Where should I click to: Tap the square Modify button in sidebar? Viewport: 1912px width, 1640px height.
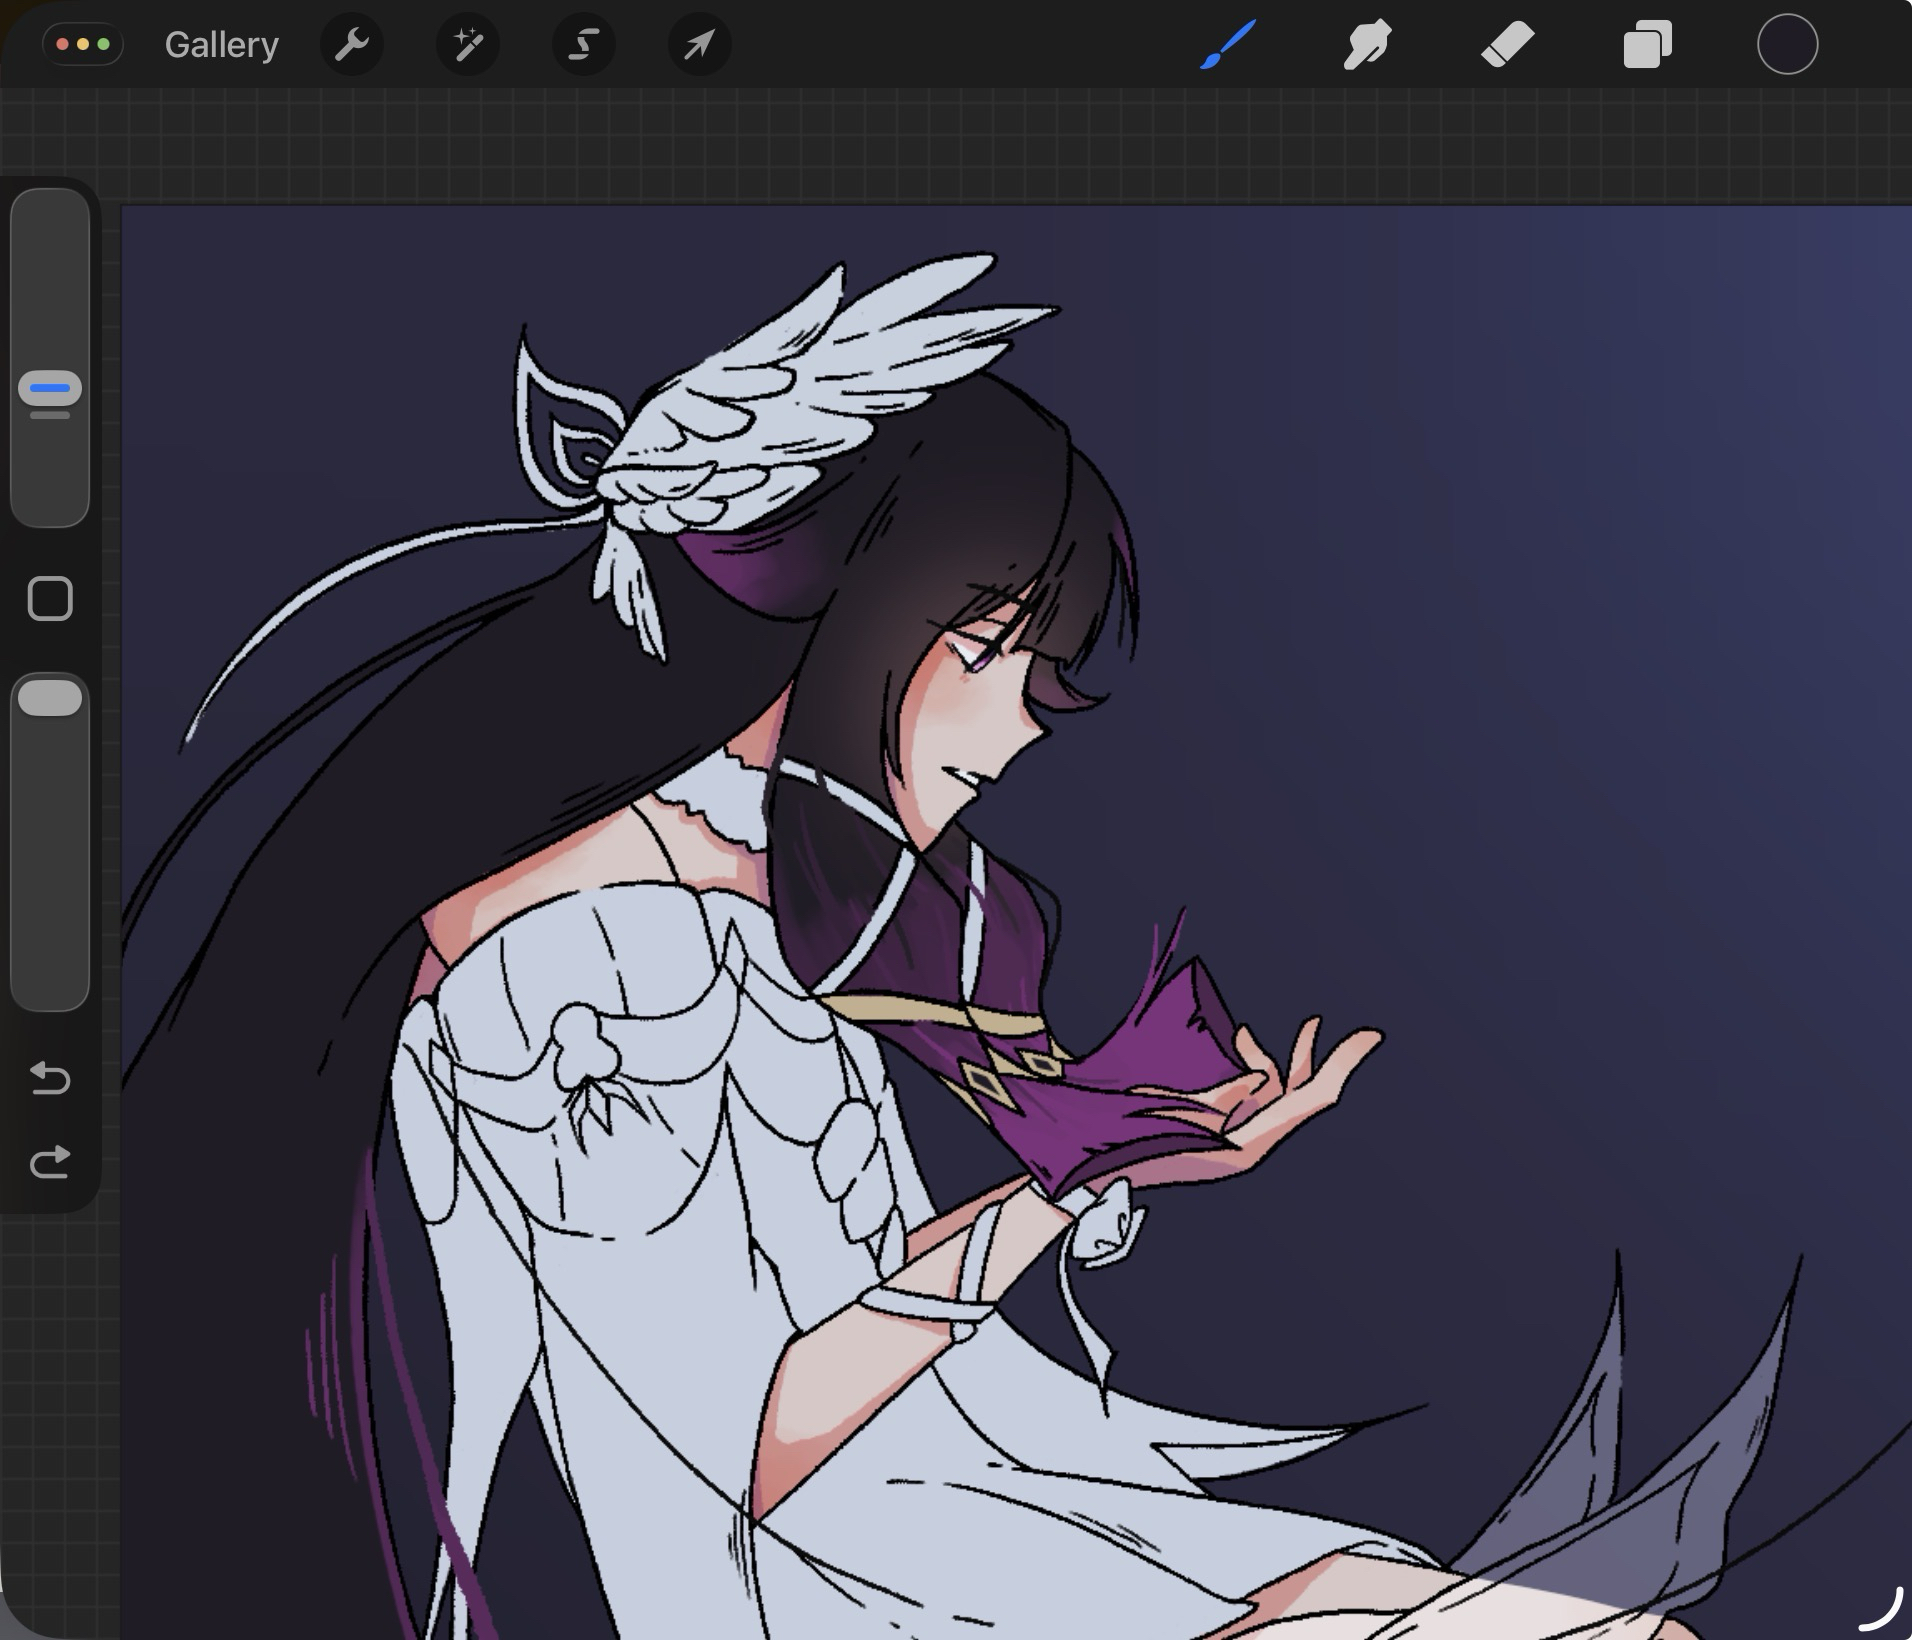50,599
